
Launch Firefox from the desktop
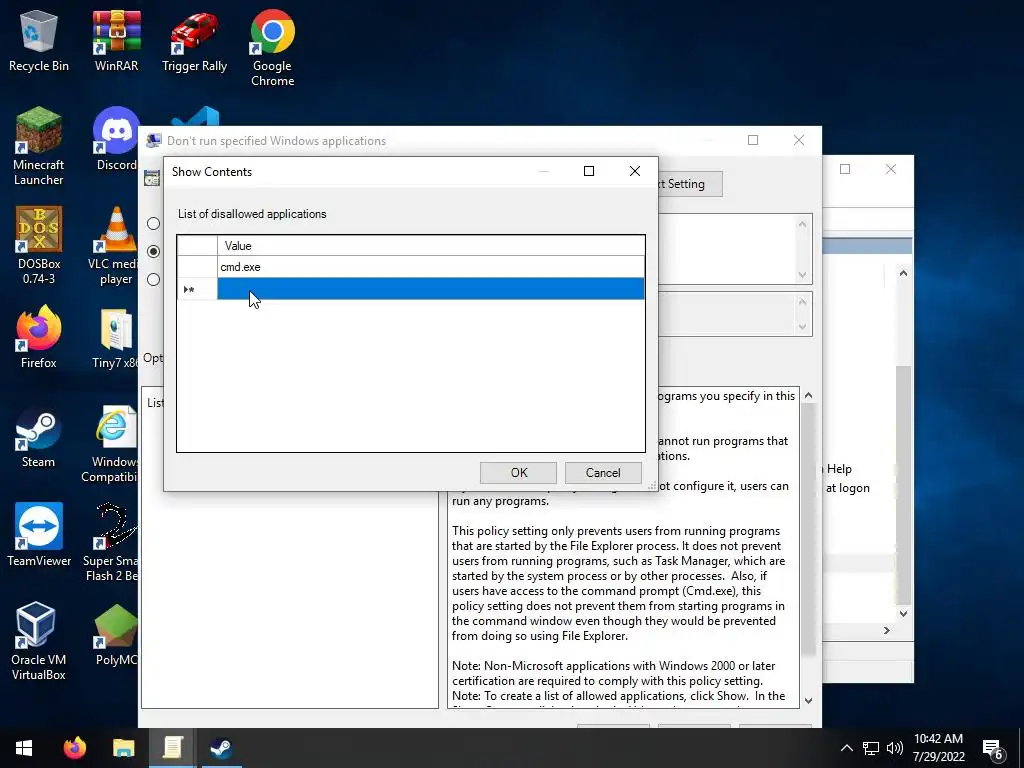39,338
